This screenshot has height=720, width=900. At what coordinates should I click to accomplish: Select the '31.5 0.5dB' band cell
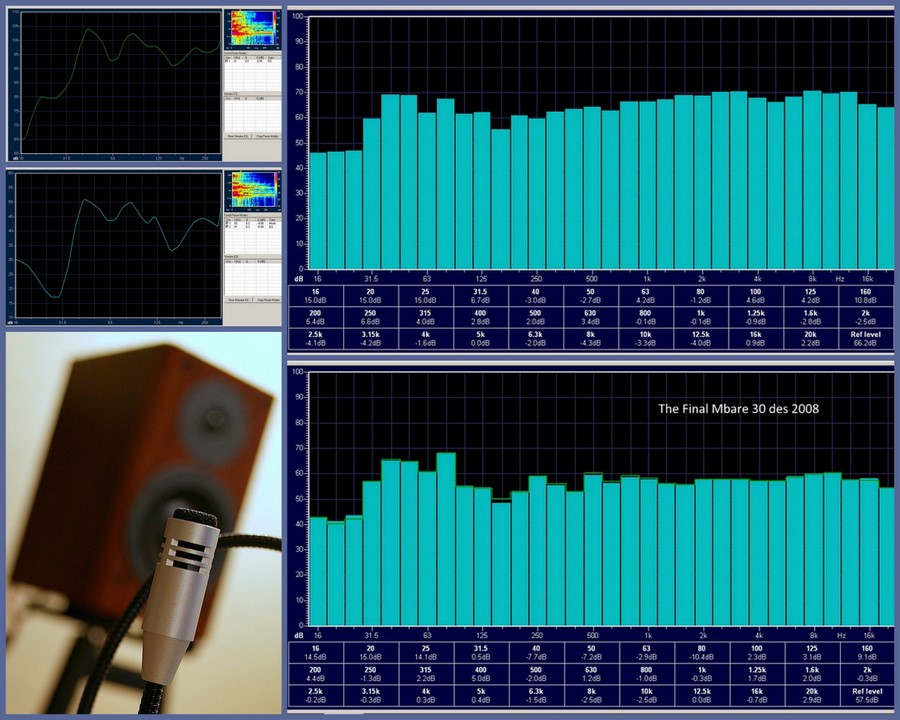click(x=480, y=653)
